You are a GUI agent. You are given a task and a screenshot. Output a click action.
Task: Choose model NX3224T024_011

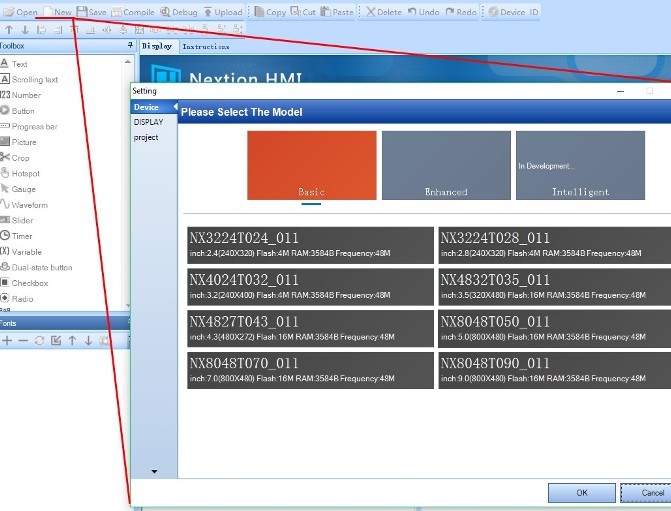tap(310, 245)
